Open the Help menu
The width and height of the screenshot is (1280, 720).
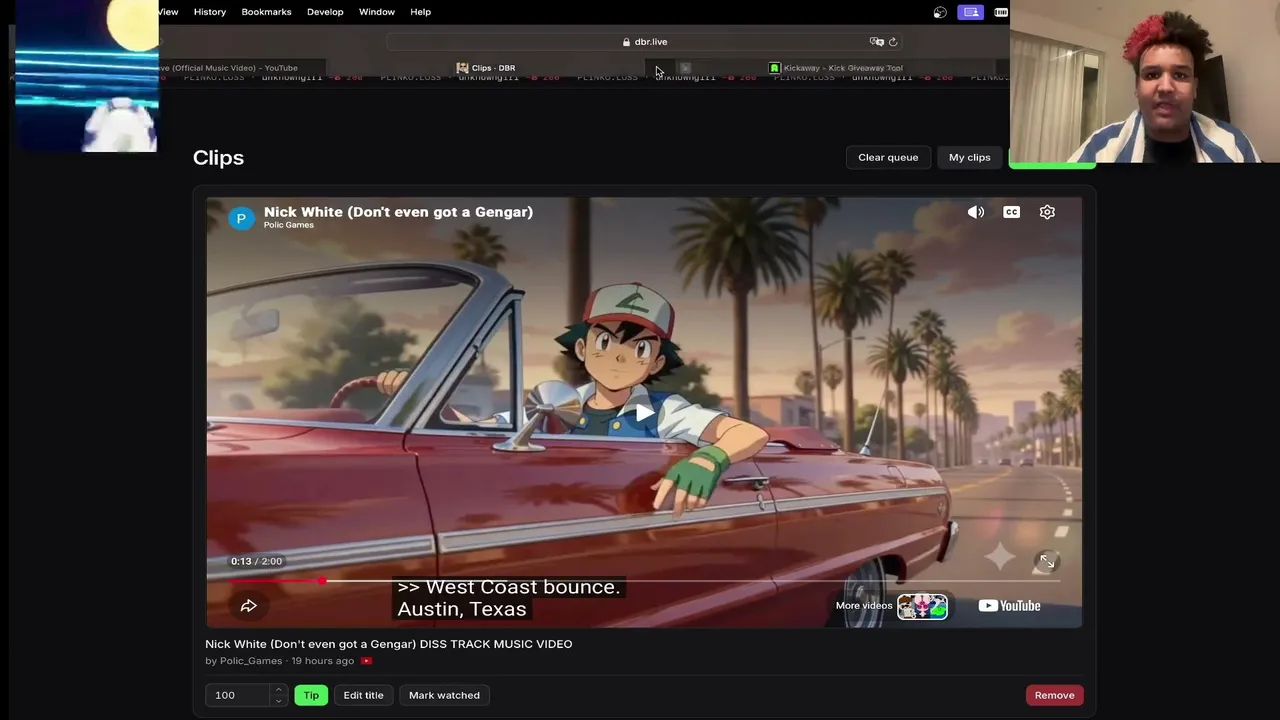(x=420, y=12)
